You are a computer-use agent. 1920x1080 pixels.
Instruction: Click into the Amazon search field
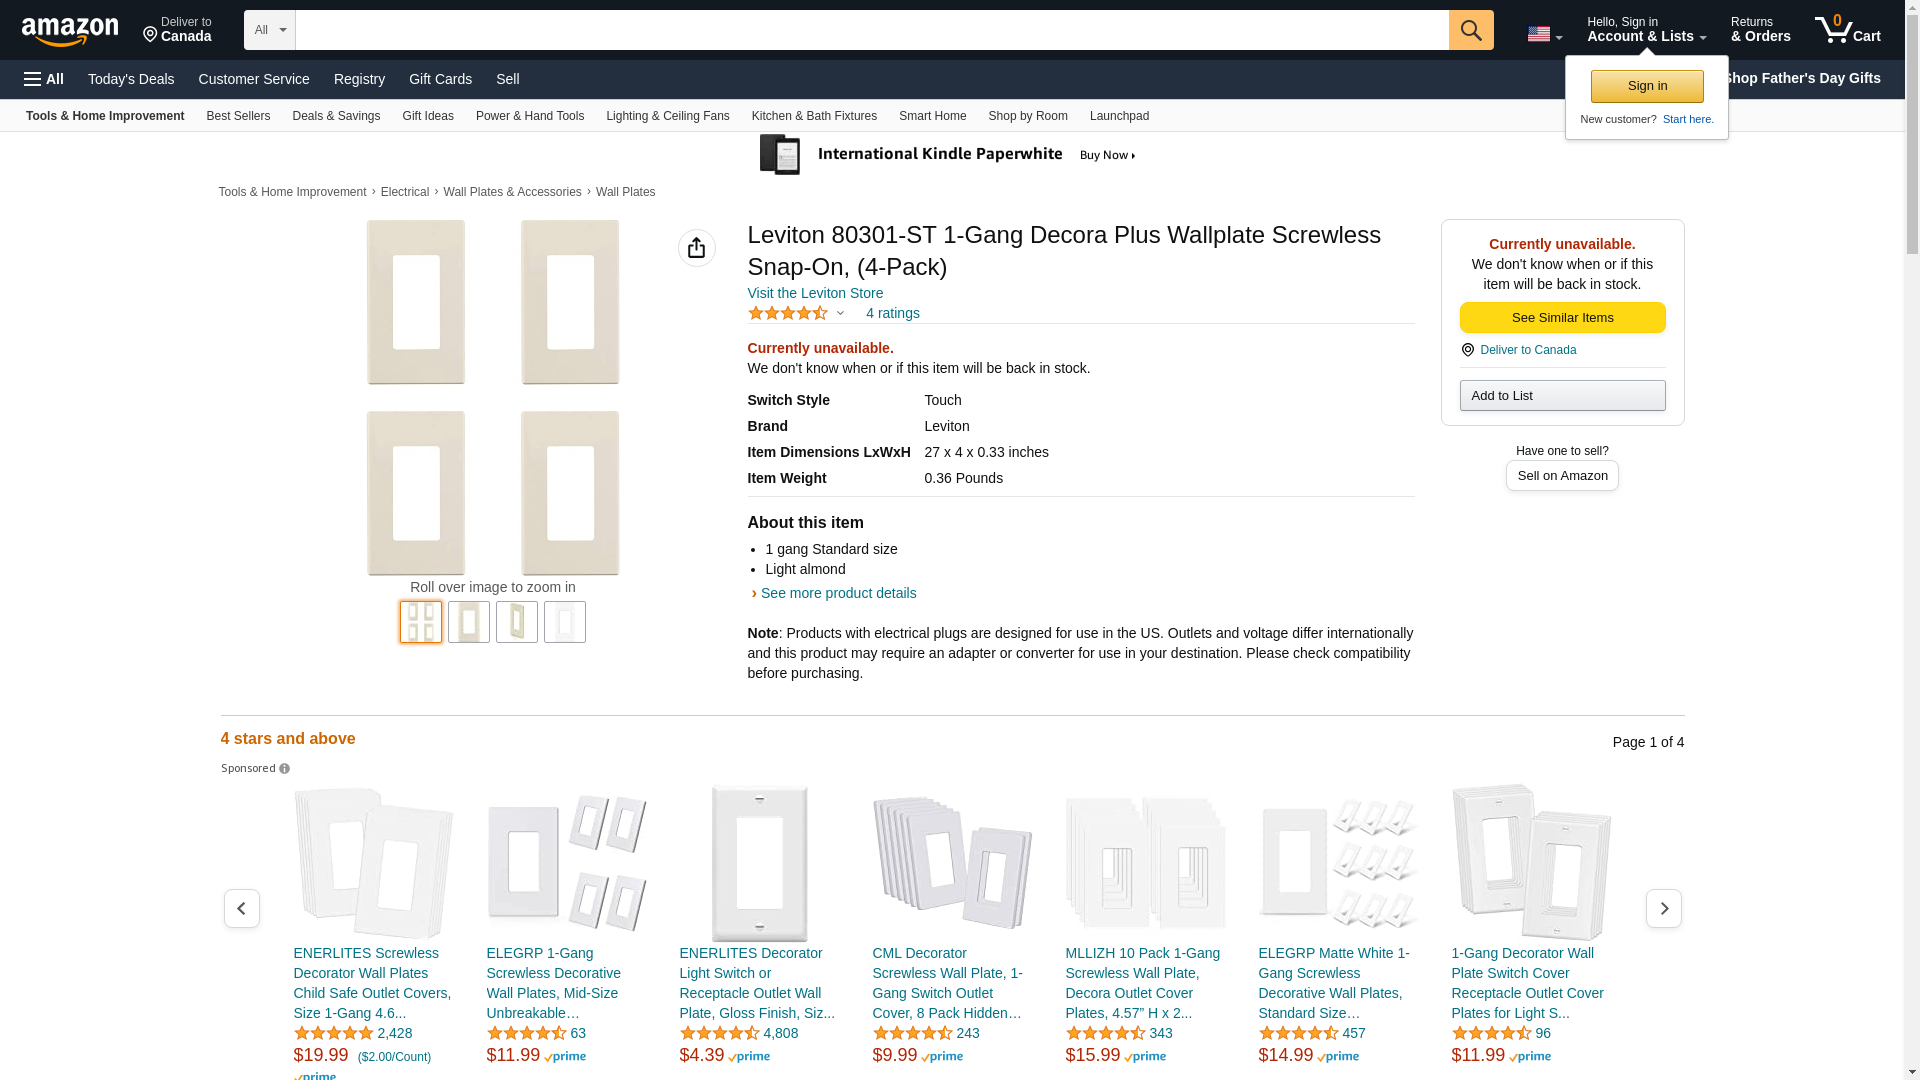pos(872,30)
